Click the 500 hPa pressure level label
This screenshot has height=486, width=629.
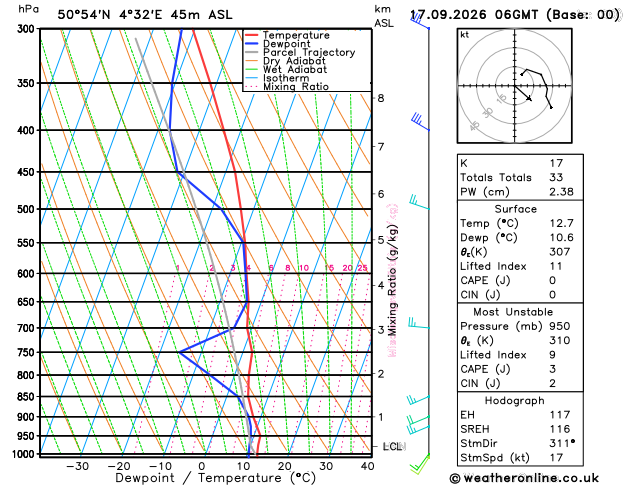(28, 209)
